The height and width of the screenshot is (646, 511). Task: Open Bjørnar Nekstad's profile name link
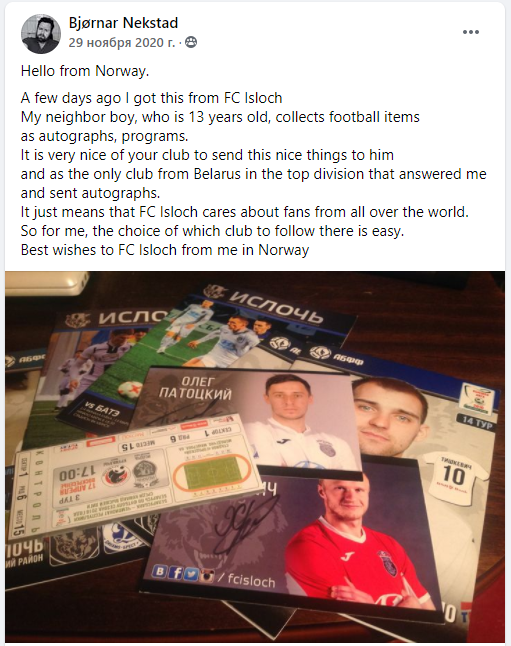123,23
